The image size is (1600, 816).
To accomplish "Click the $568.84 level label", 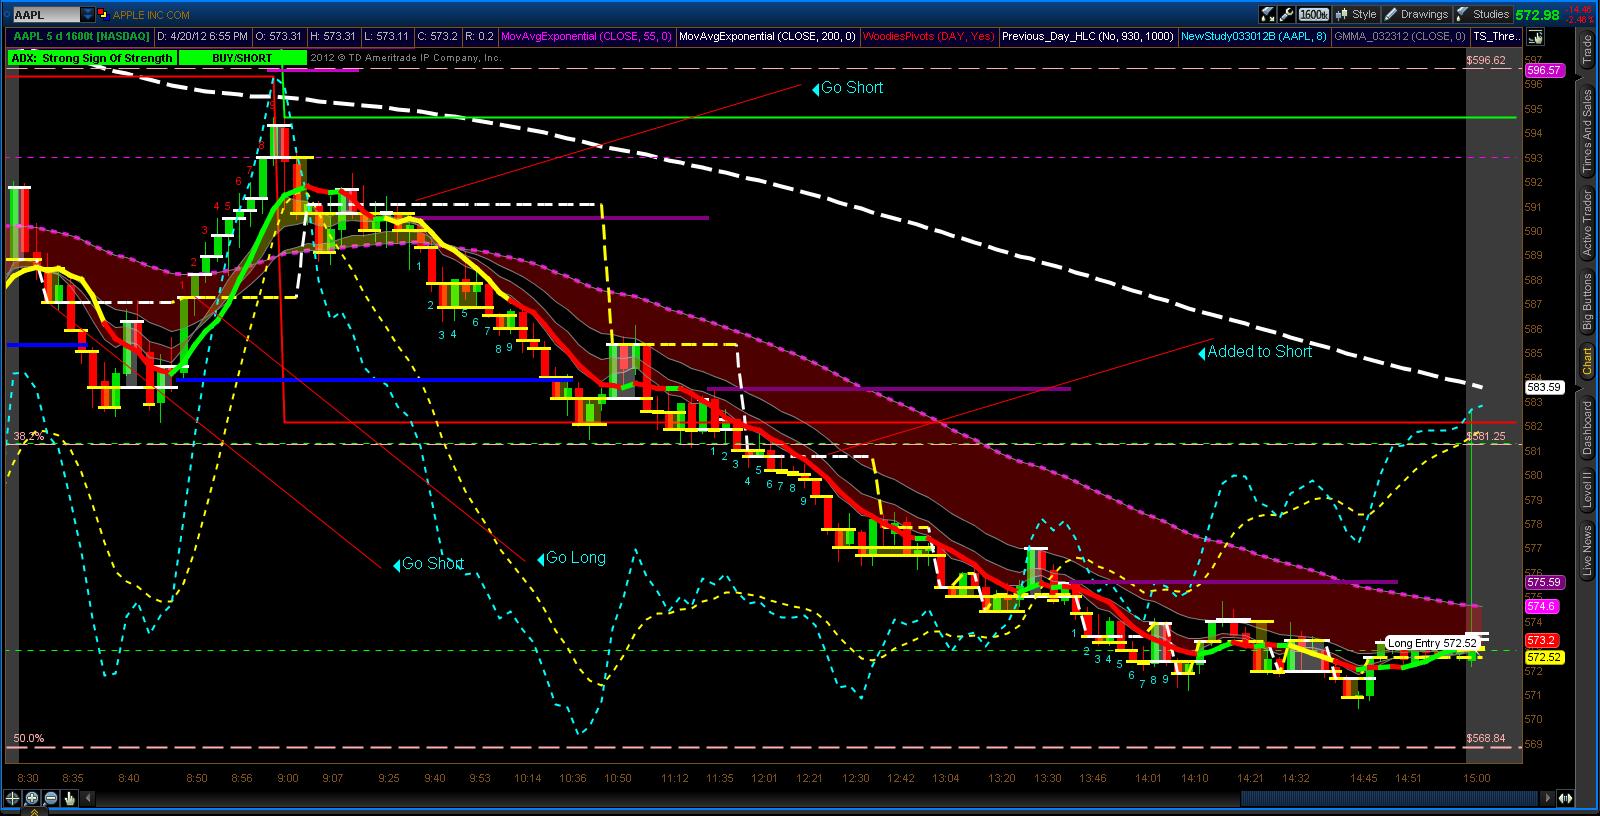I will click(1486, 739).
